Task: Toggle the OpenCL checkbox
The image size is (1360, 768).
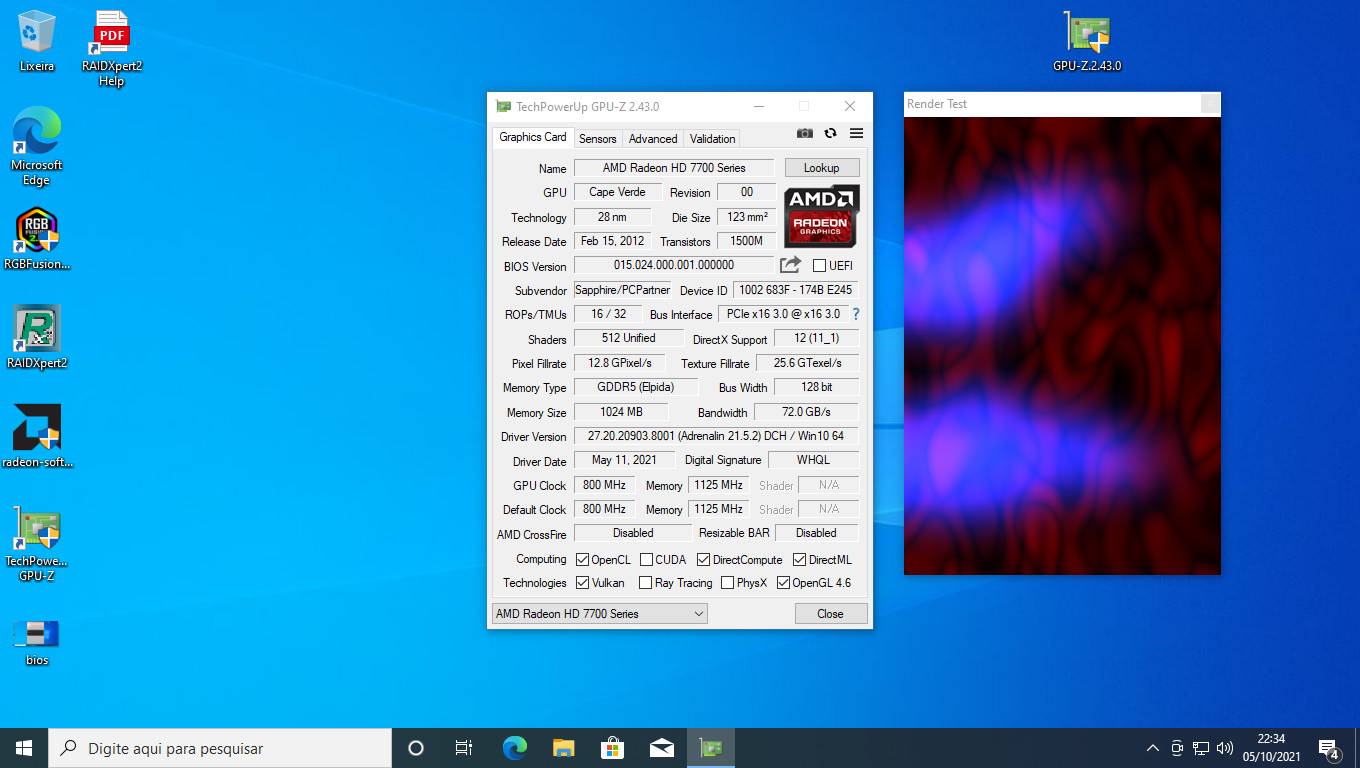Action: (x=583, y=560)
